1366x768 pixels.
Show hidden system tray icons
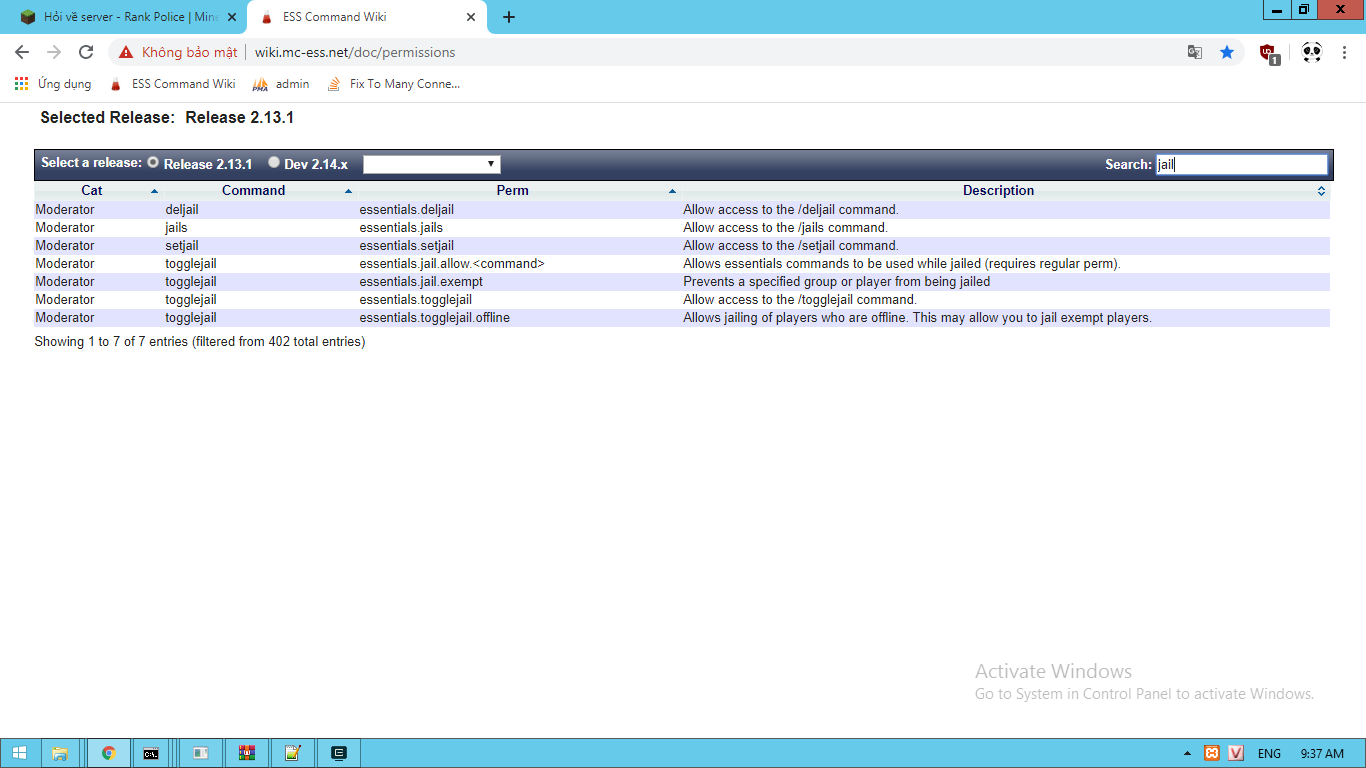pyautogui.click(x=1187, y=753)
